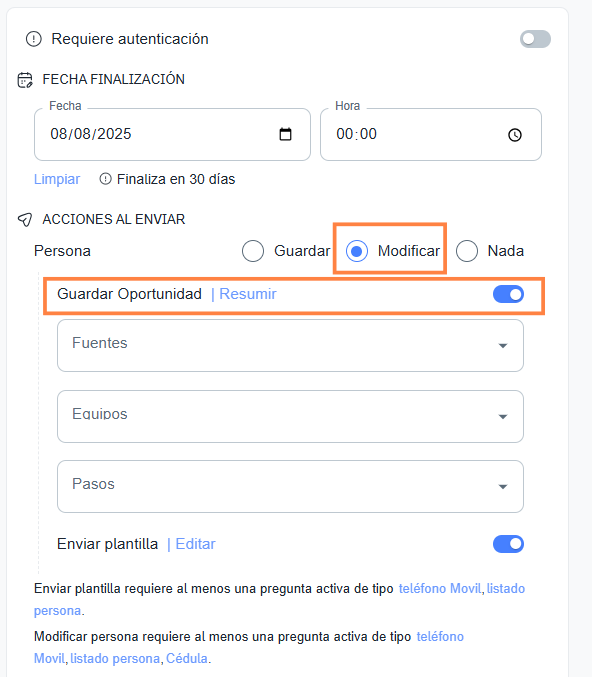Open the Fuentes dropdown
The width and height of the screenshot is (592, 677).
tap(291, 345)
